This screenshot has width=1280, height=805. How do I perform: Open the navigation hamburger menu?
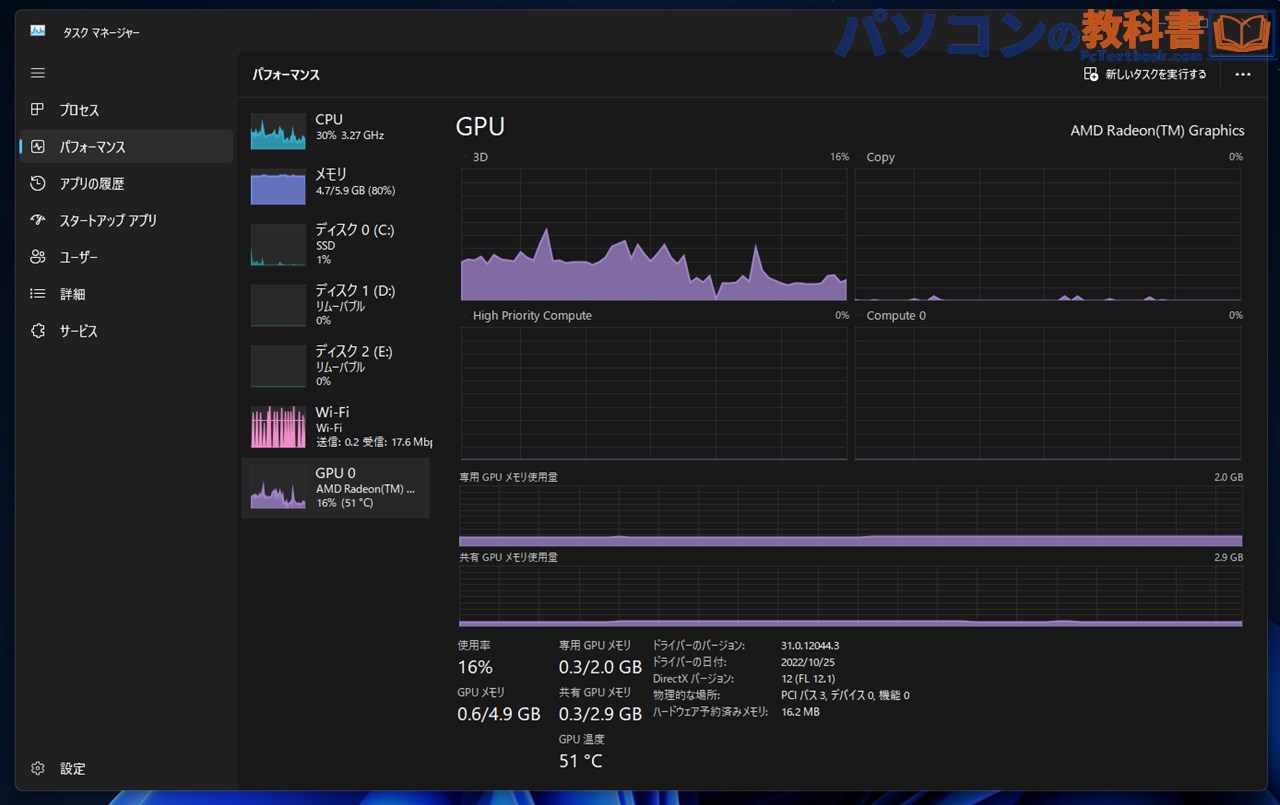tap(37, 72)
